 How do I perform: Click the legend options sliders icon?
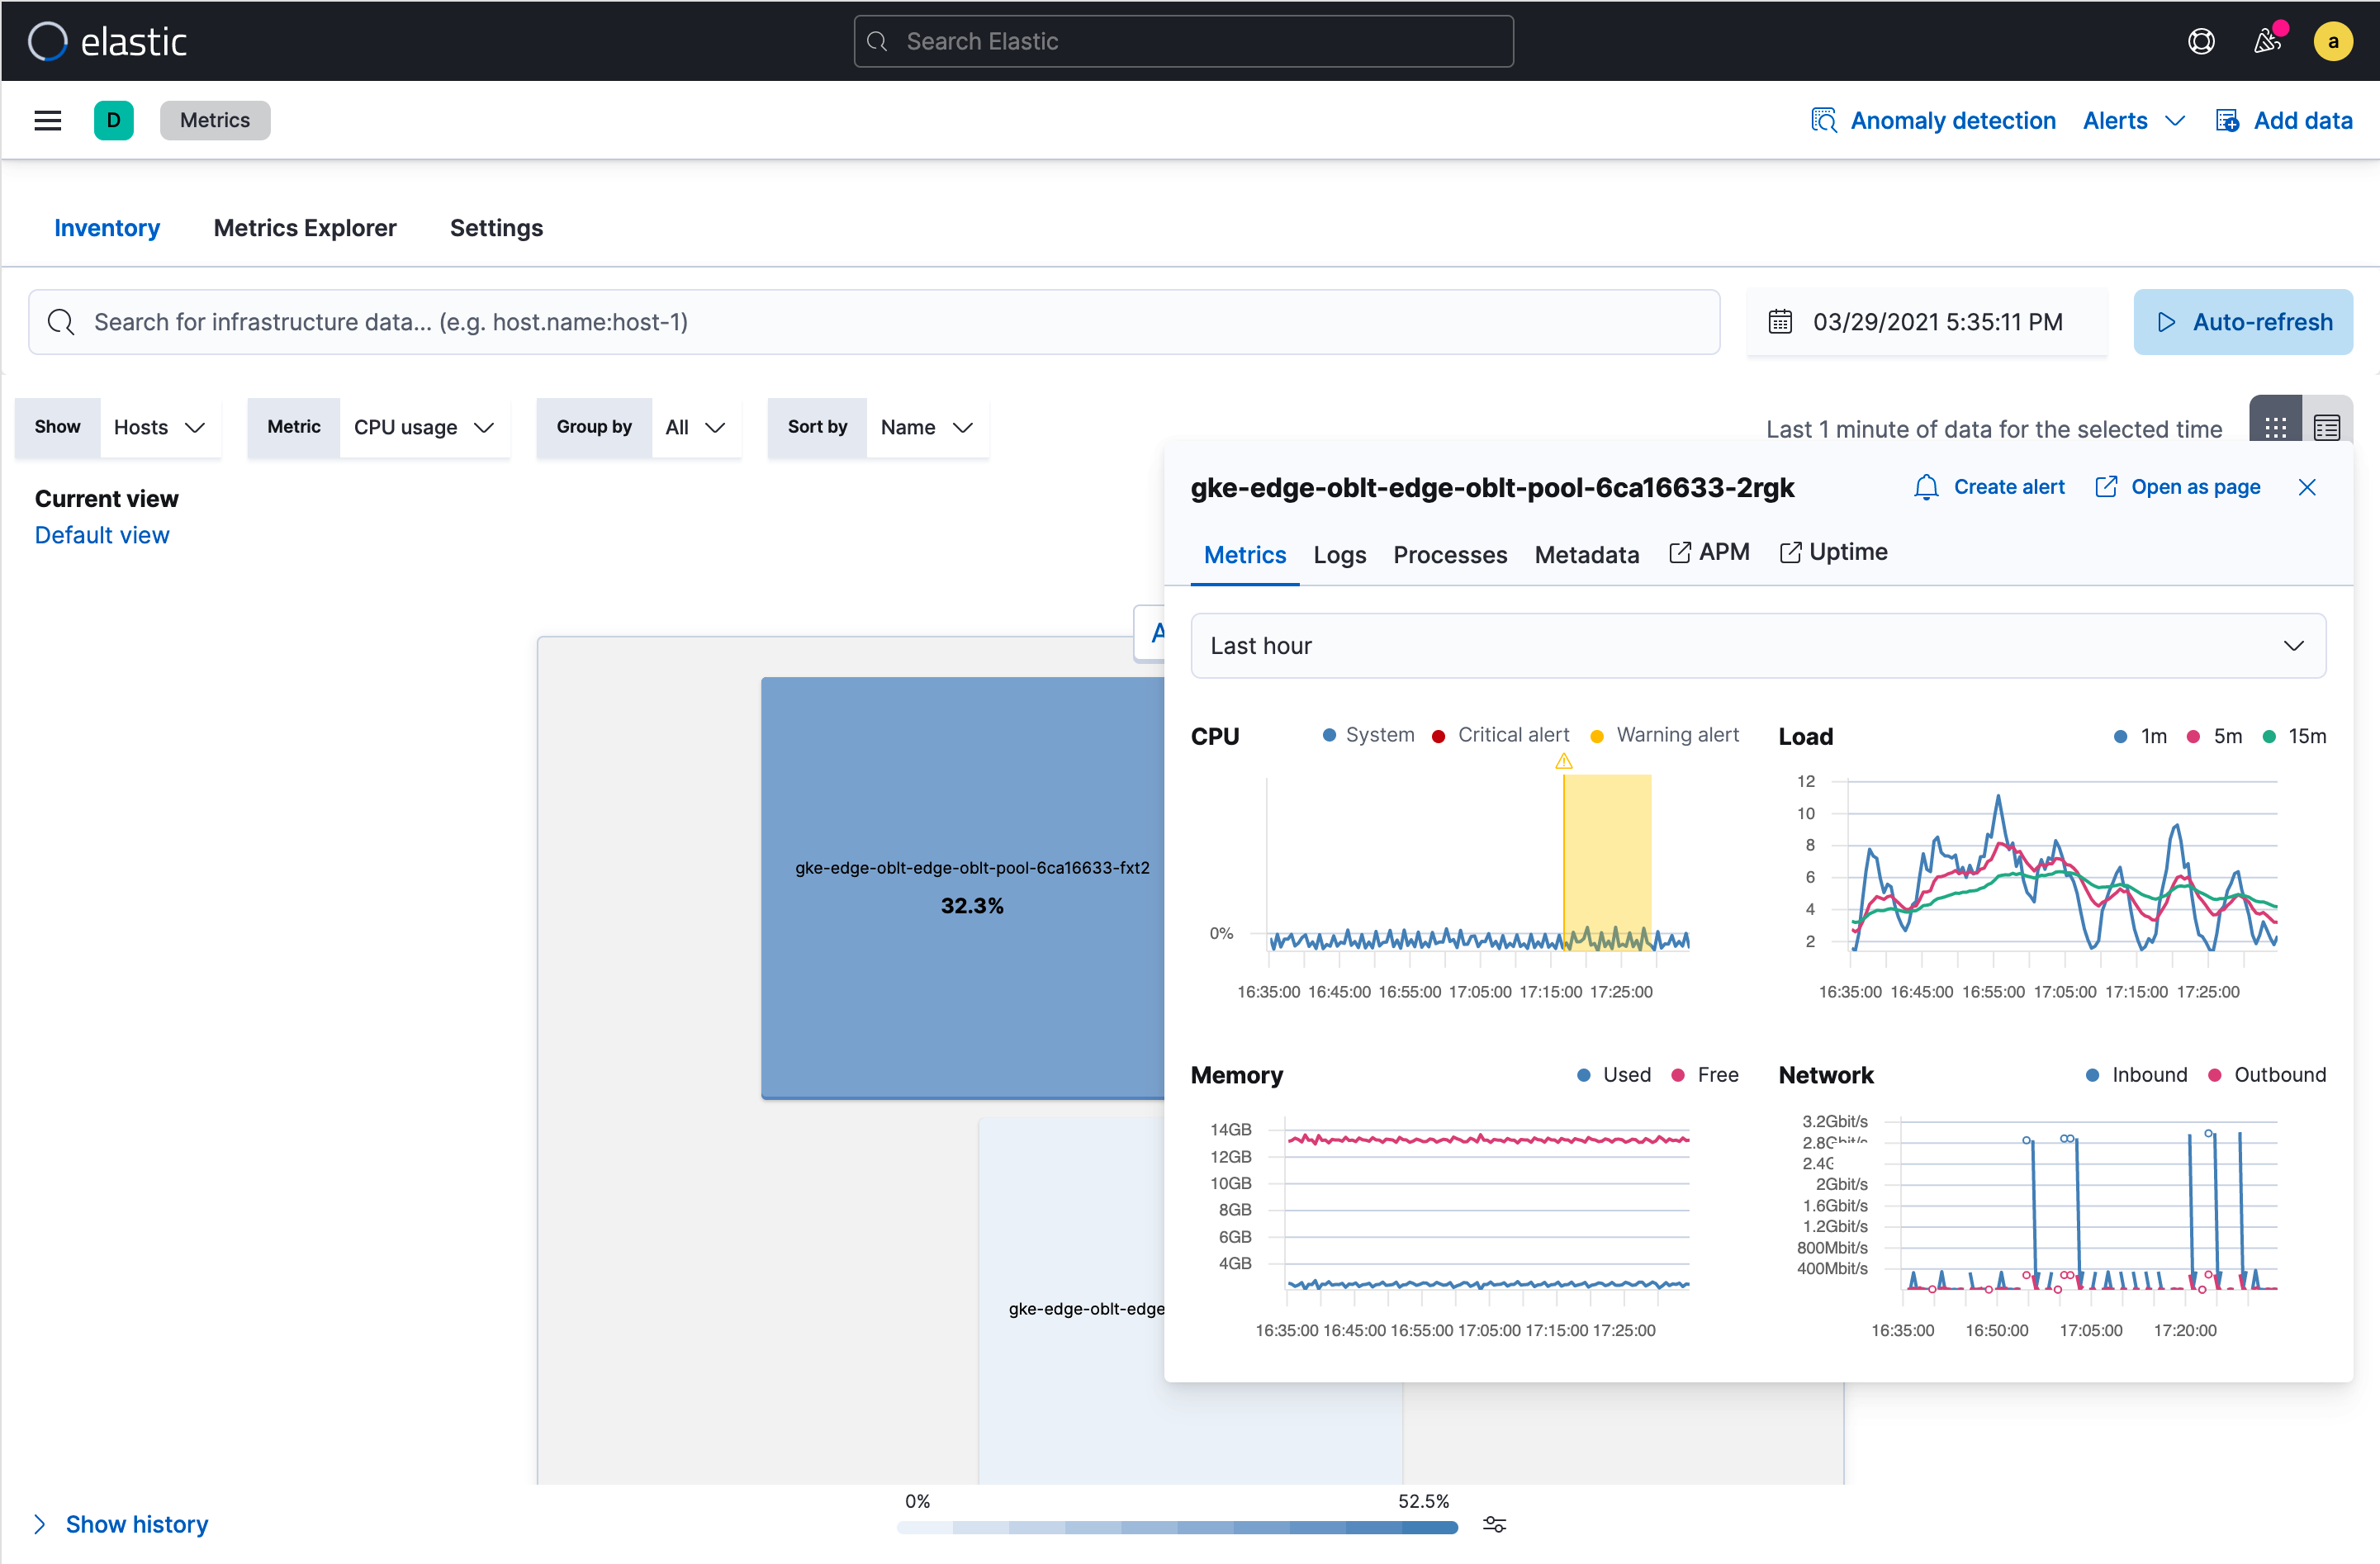pyautogui.click(x=1494, y=1524)
